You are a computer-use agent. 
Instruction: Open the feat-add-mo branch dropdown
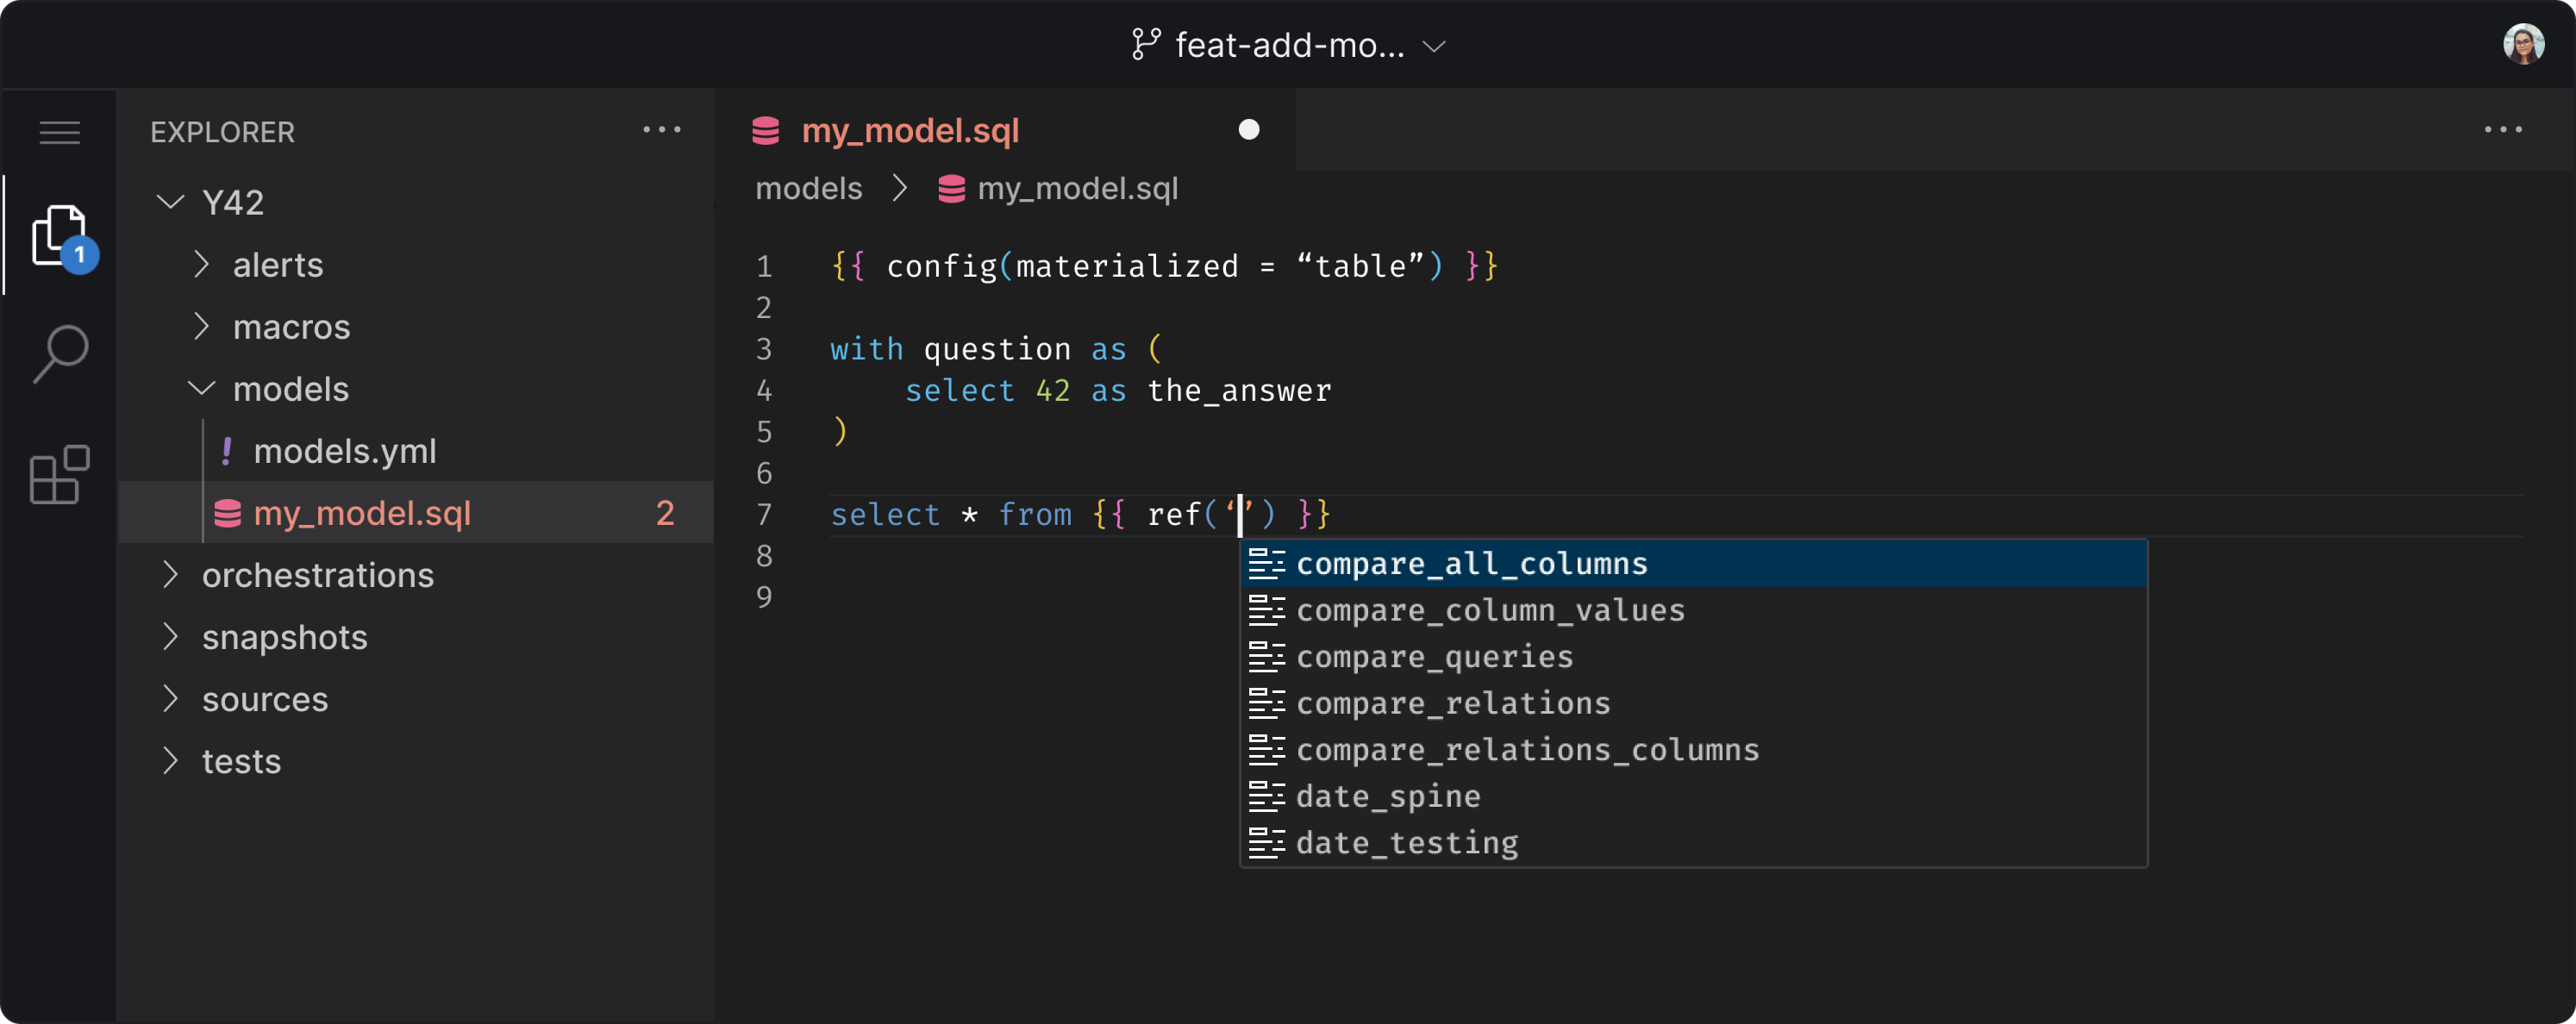1289,45
